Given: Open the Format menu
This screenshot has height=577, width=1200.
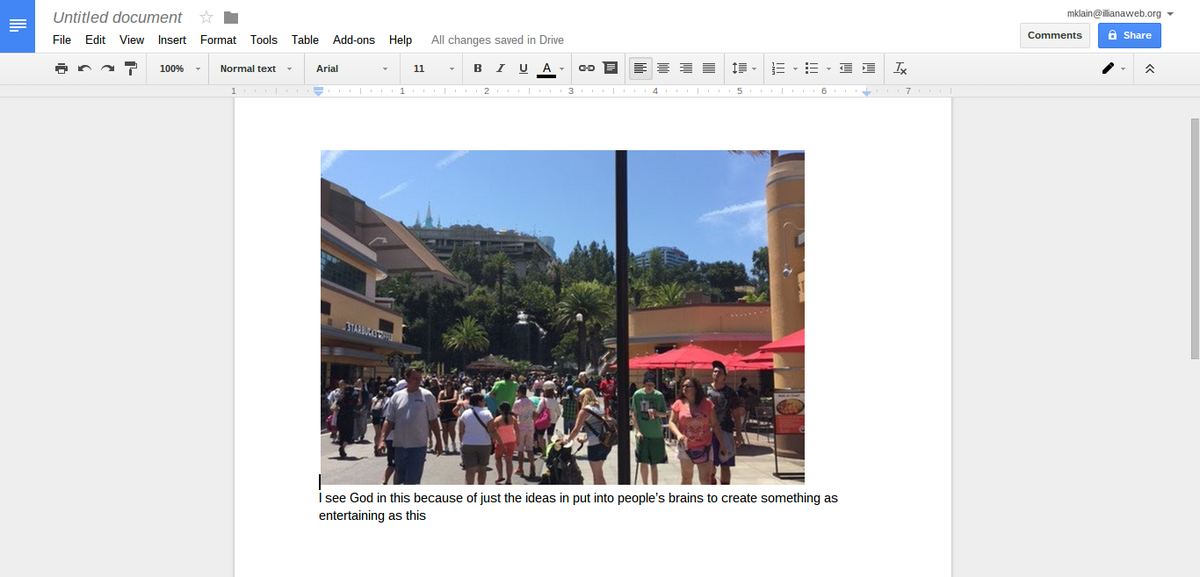Looking at the screenshot, I should (218, 40).
